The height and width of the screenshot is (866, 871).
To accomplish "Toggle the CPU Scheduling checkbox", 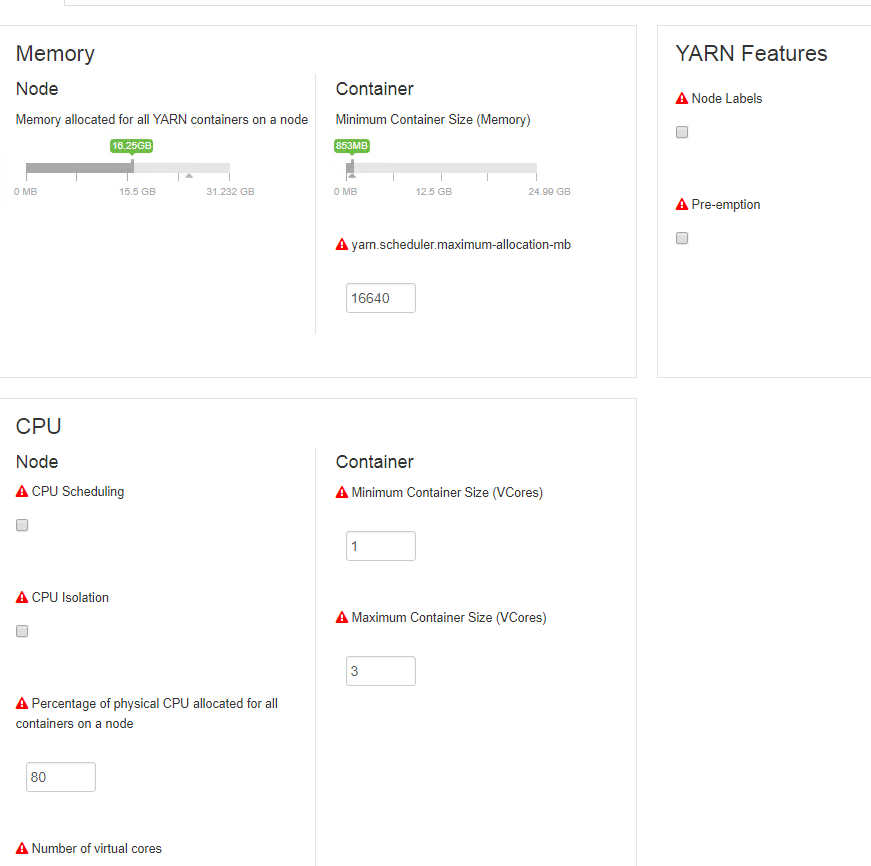I will click(x=21, y=524).
